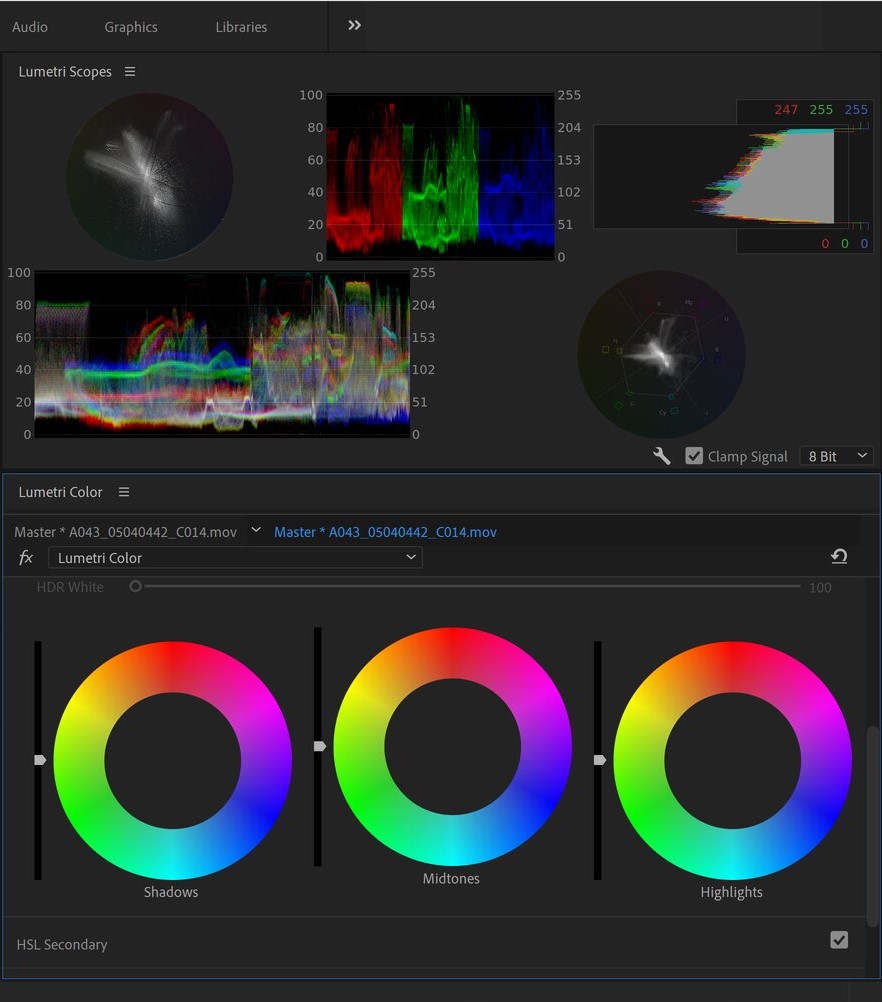Open the Lumetri Color effect dropdown
Image resolution: width=882 pixels, height=1002 pixels.
point(236,556)
